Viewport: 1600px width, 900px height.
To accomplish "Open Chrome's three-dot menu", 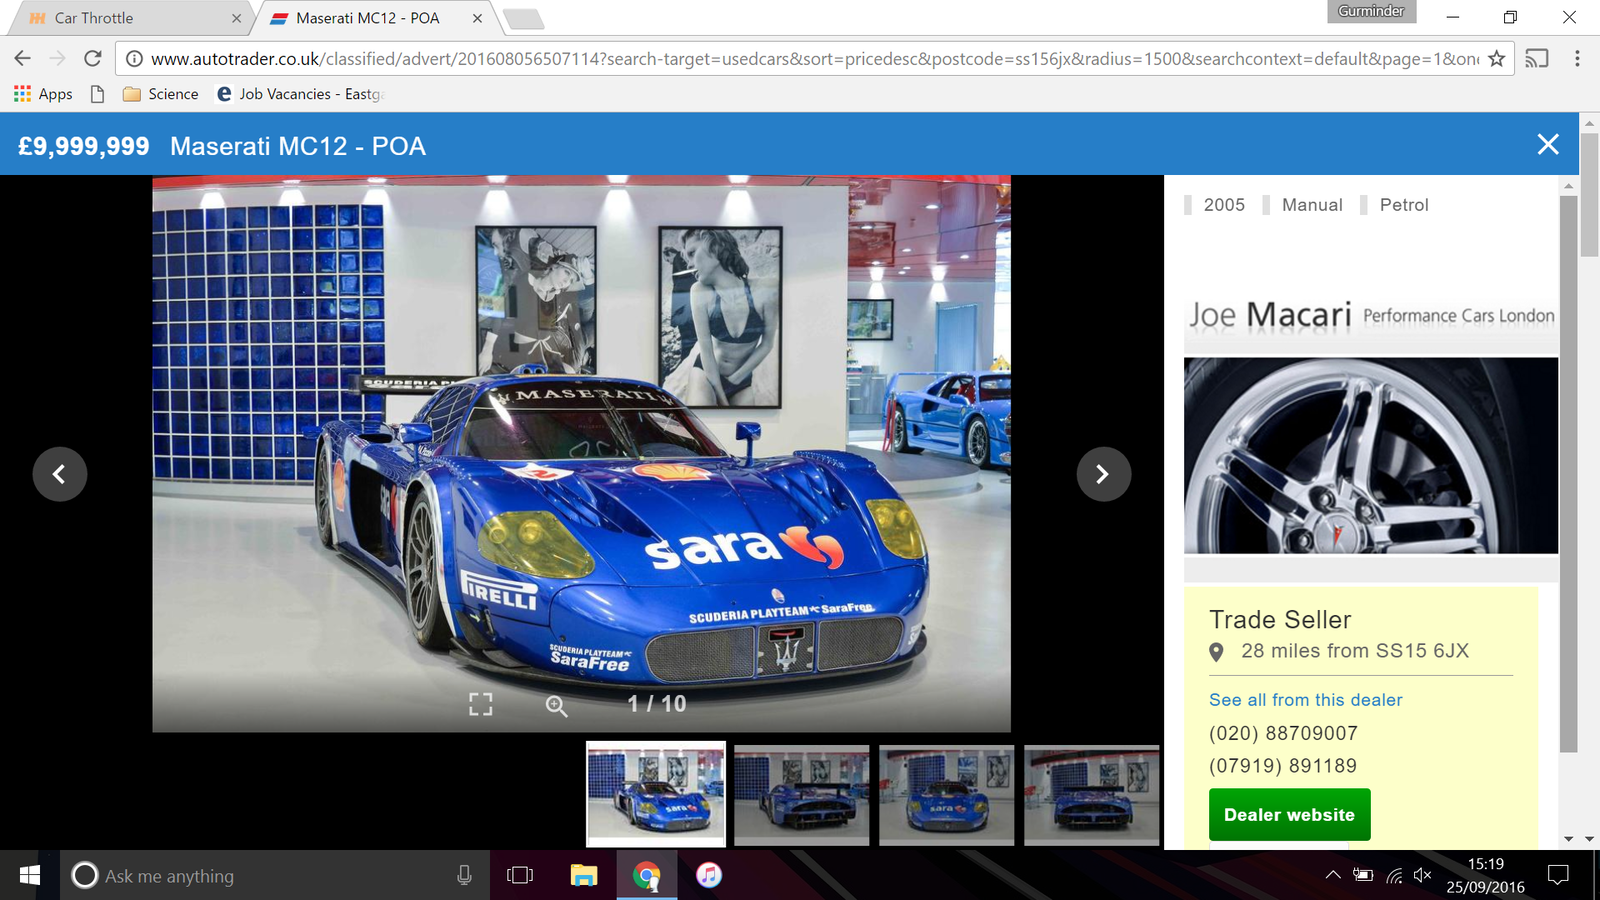I will (x=1577, y=59).
